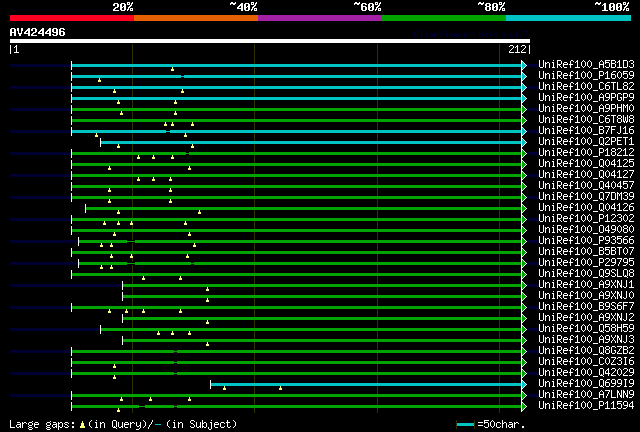
Task: Click the purple ~60% identity legend segment
Action: pos(320,18)
